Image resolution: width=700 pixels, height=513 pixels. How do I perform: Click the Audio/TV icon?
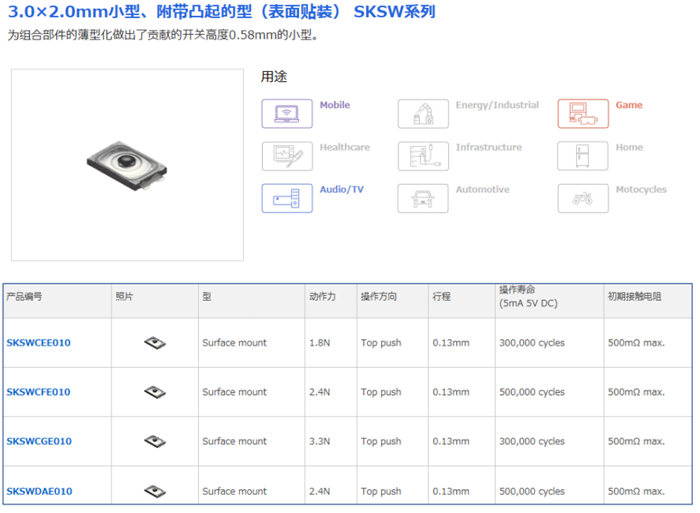pos(287,198)
